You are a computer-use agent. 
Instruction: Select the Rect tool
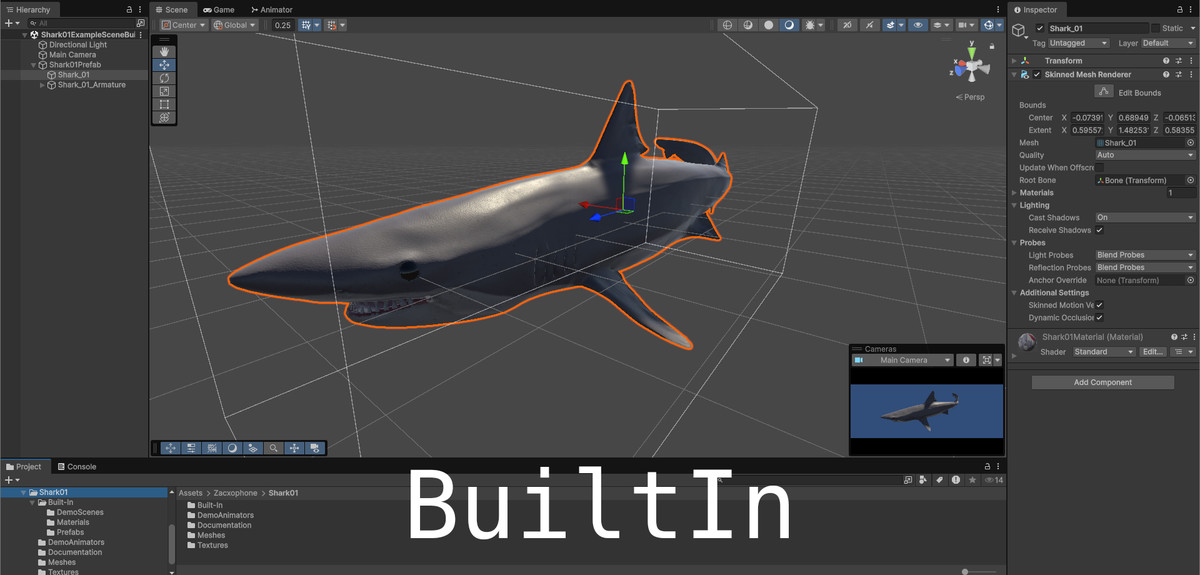tap(164, 103)
